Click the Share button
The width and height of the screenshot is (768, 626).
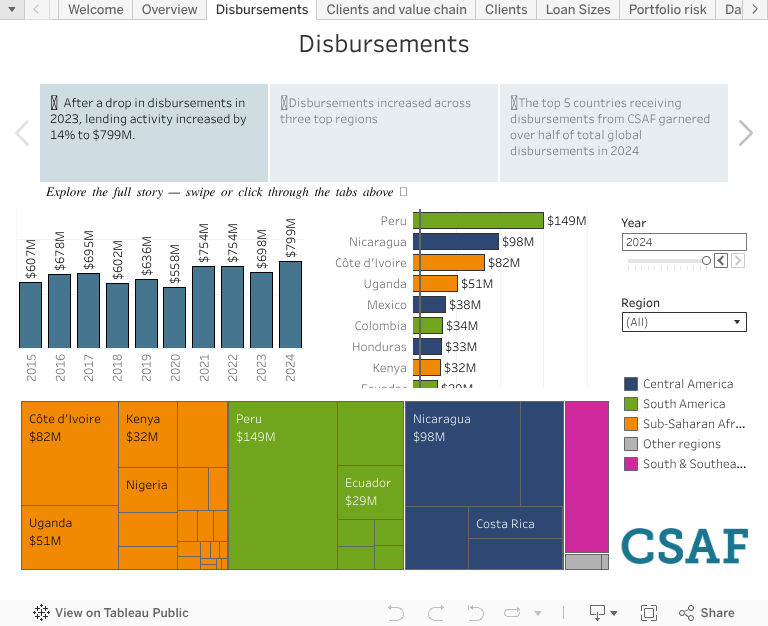pos(707,613)
